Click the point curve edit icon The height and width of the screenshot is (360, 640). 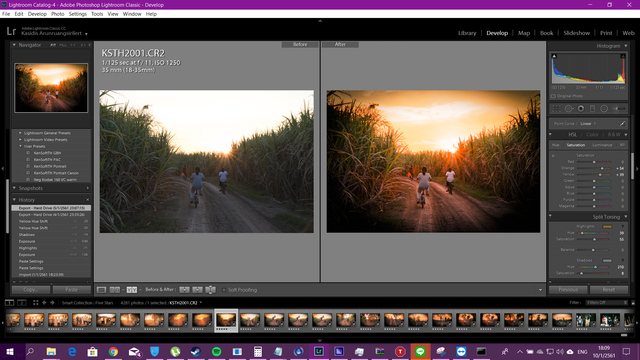click(622, 123)
